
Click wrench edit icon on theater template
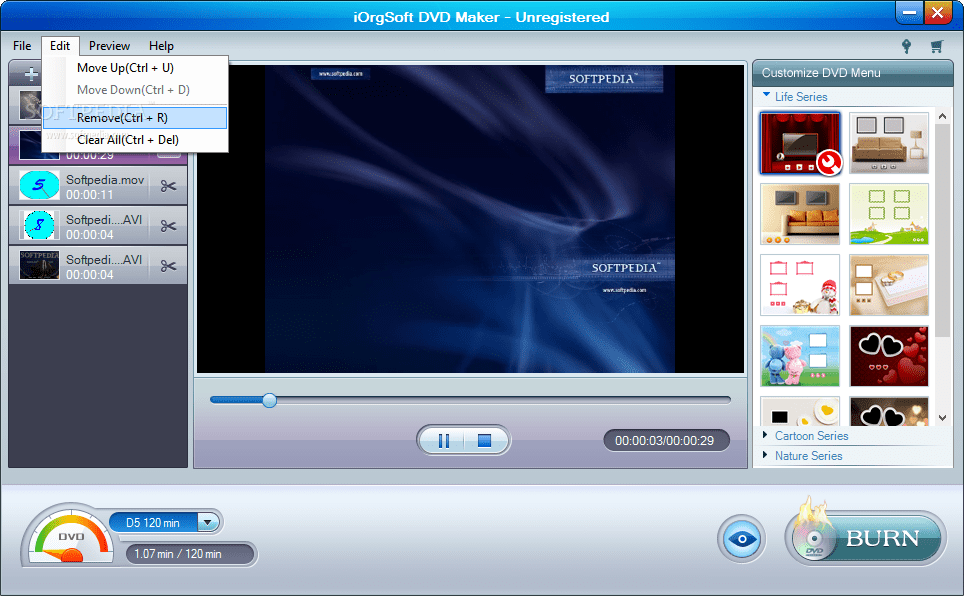pyautogui.click(x=829, y=163)
